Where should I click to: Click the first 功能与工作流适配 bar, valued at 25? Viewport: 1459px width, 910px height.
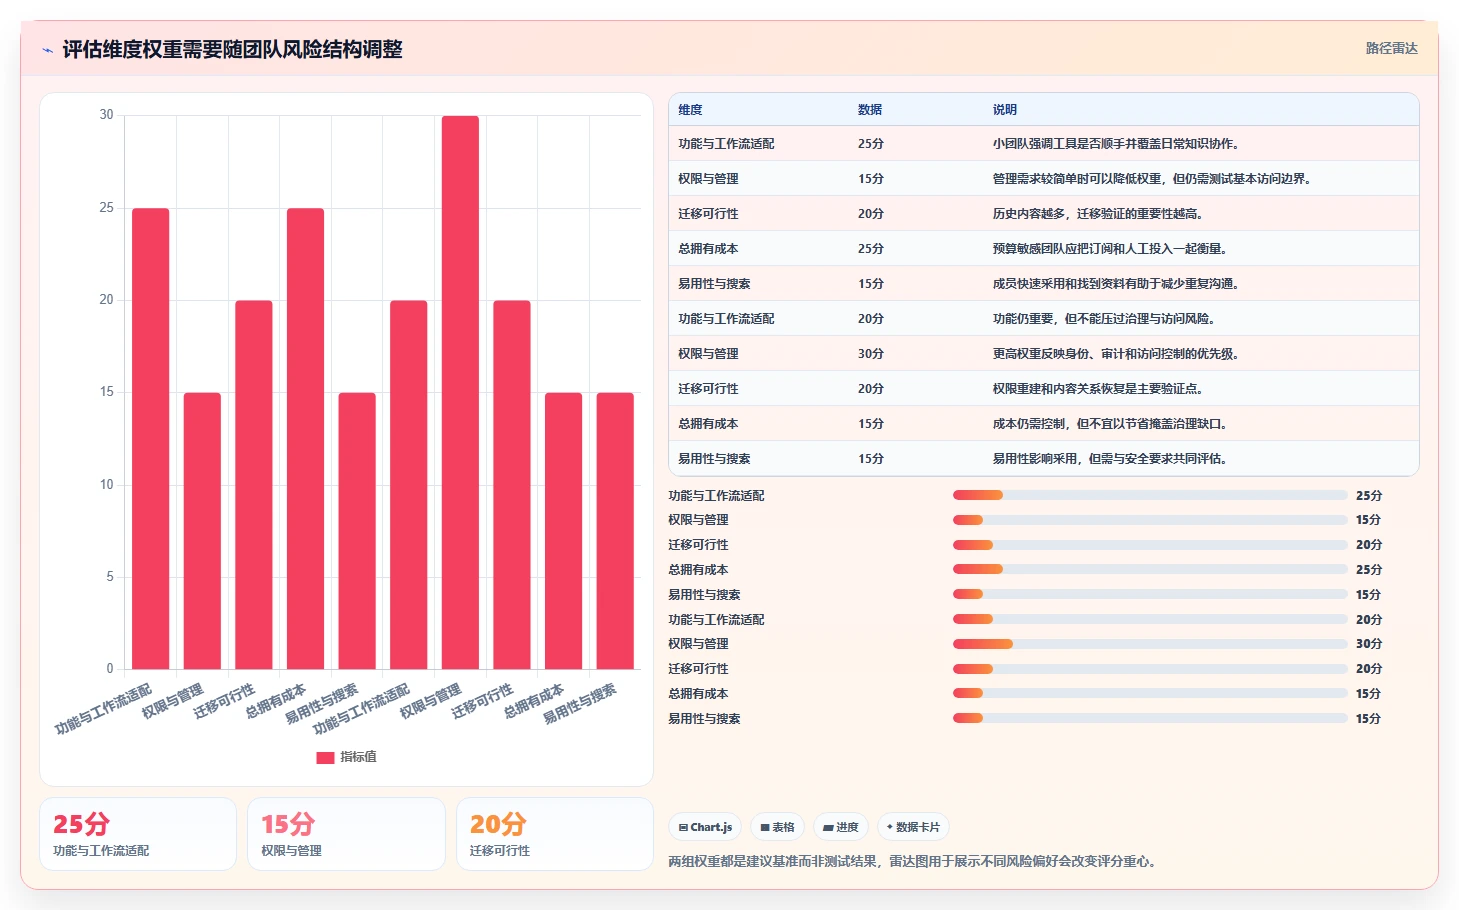(151, 438)
